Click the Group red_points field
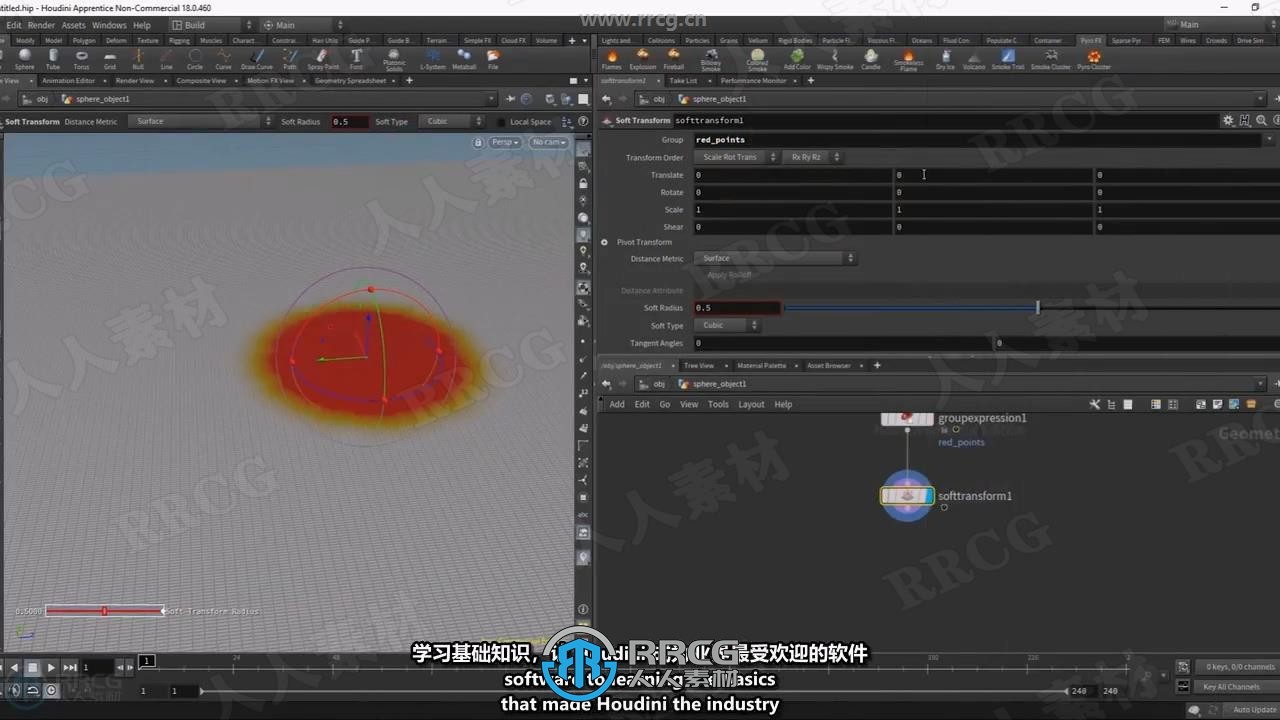This screenshot has height=720, width=1280. [x=977, y=140]
